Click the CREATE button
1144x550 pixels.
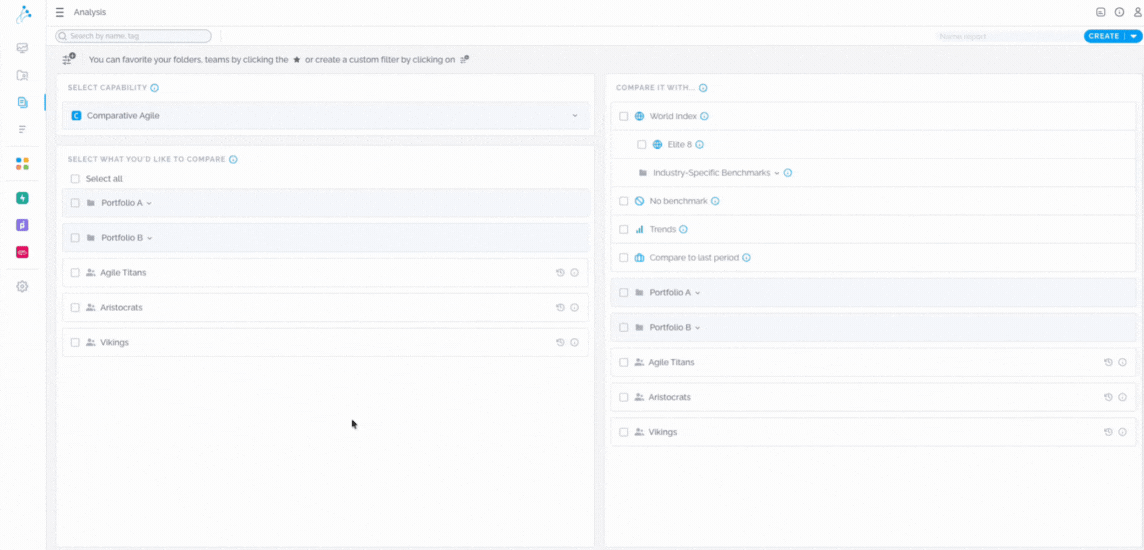point(1104,36)
